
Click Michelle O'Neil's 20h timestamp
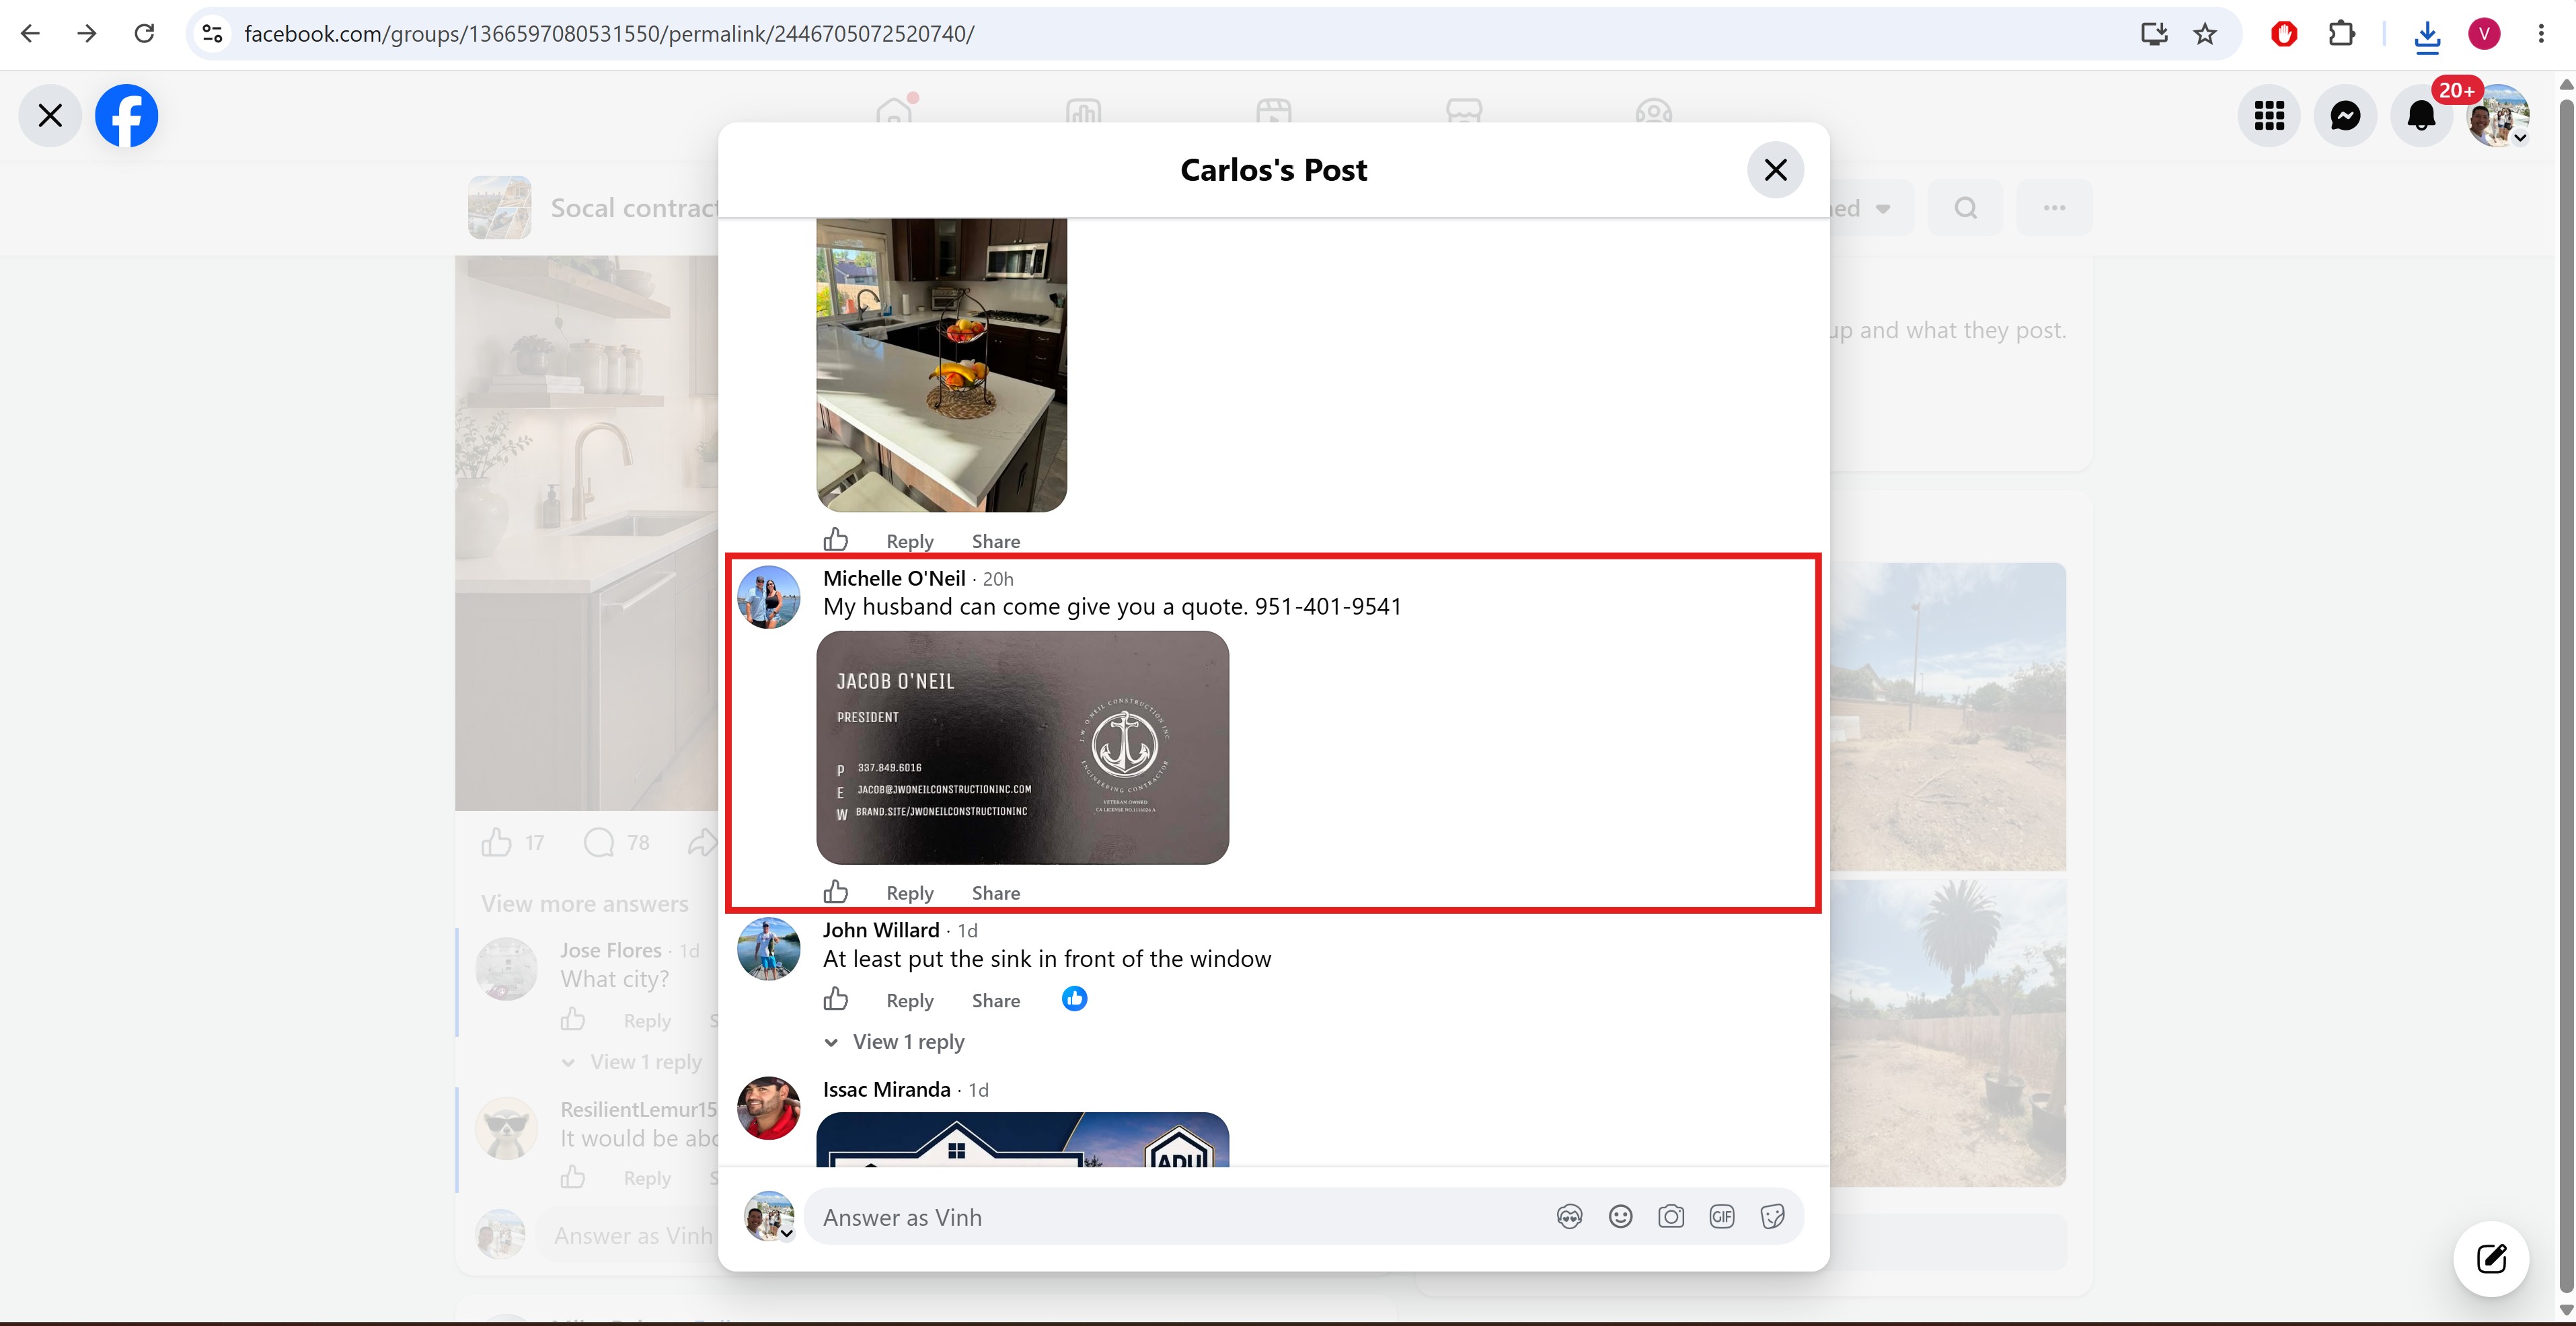click(x=998, y=579)
